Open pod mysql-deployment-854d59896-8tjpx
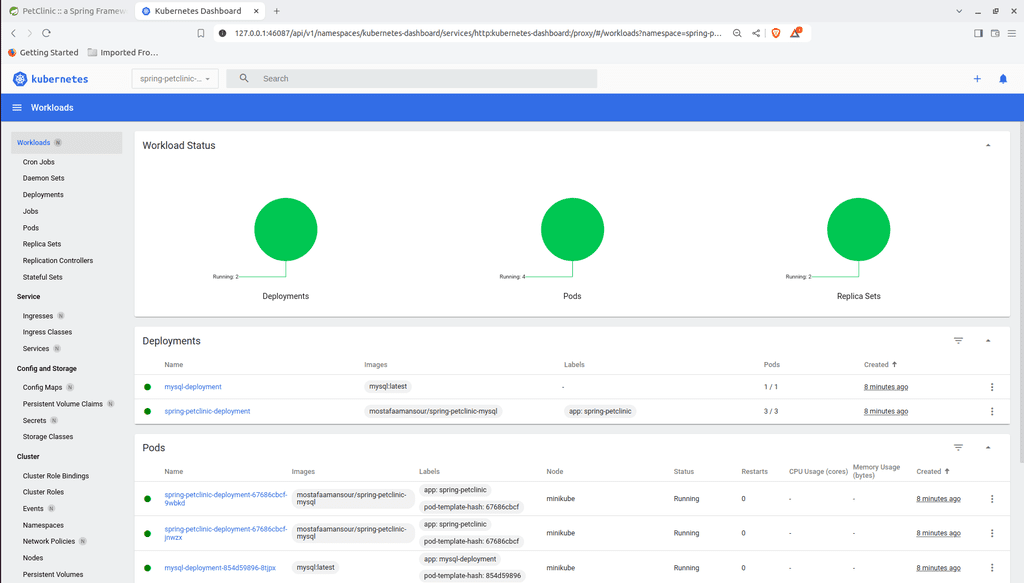The width and height of the screenshot is (1024, 583). click(220, 568)
